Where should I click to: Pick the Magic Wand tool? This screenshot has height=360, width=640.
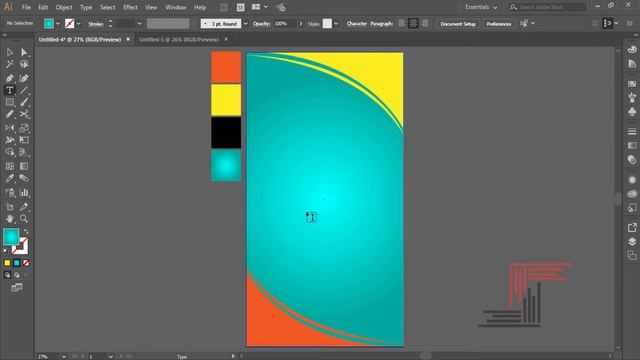[x=9, y=64]
